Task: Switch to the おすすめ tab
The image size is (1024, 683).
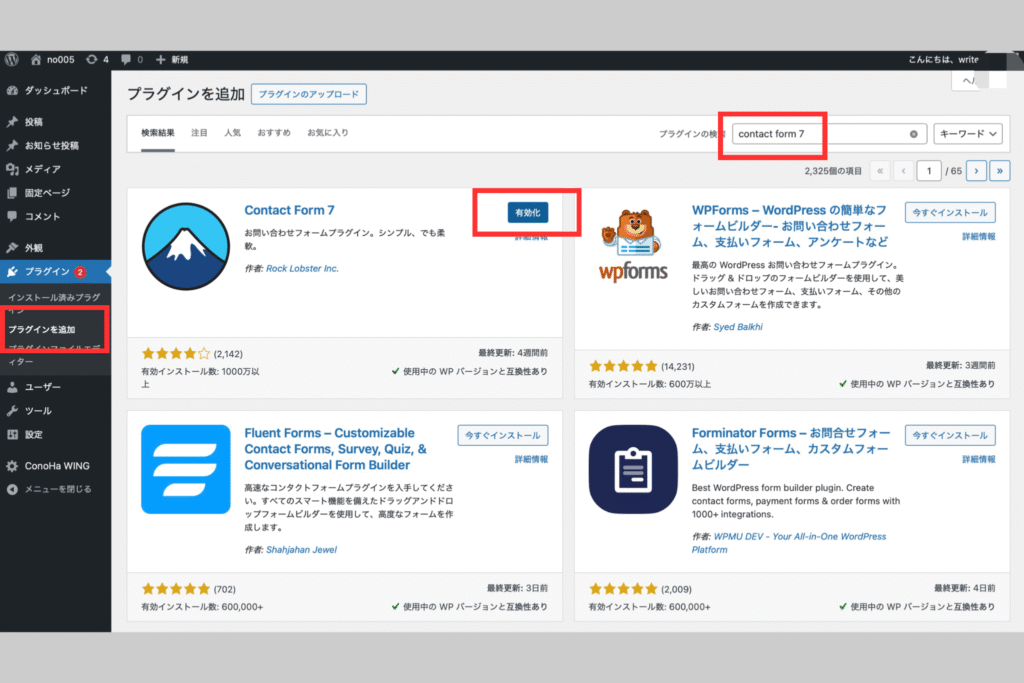Action: [273, 132]
